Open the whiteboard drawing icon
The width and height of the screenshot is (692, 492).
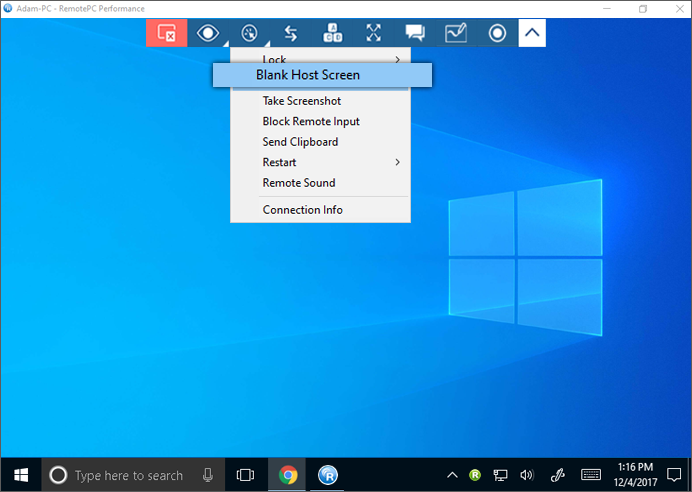456,33
